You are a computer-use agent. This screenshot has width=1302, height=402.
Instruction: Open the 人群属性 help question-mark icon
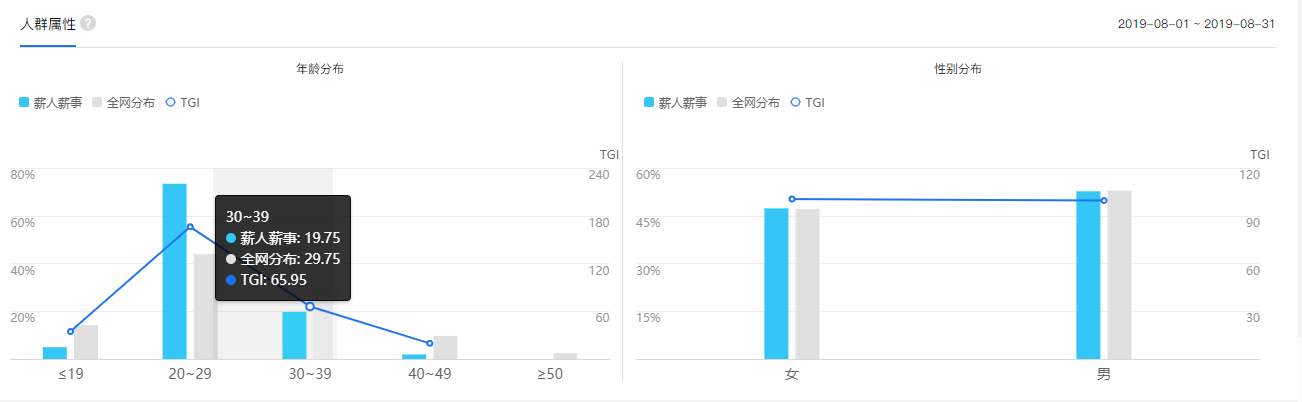(x=88, y=23)
